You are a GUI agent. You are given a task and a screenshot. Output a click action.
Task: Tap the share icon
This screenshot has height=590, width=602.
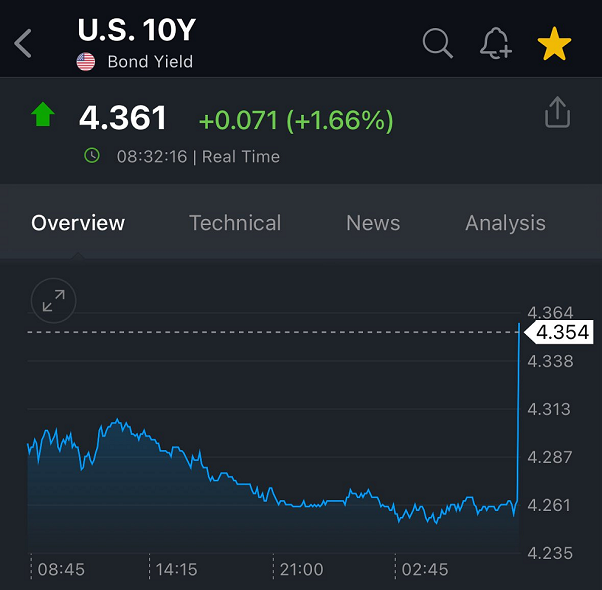pyautogui.click(x=557, y=113)
